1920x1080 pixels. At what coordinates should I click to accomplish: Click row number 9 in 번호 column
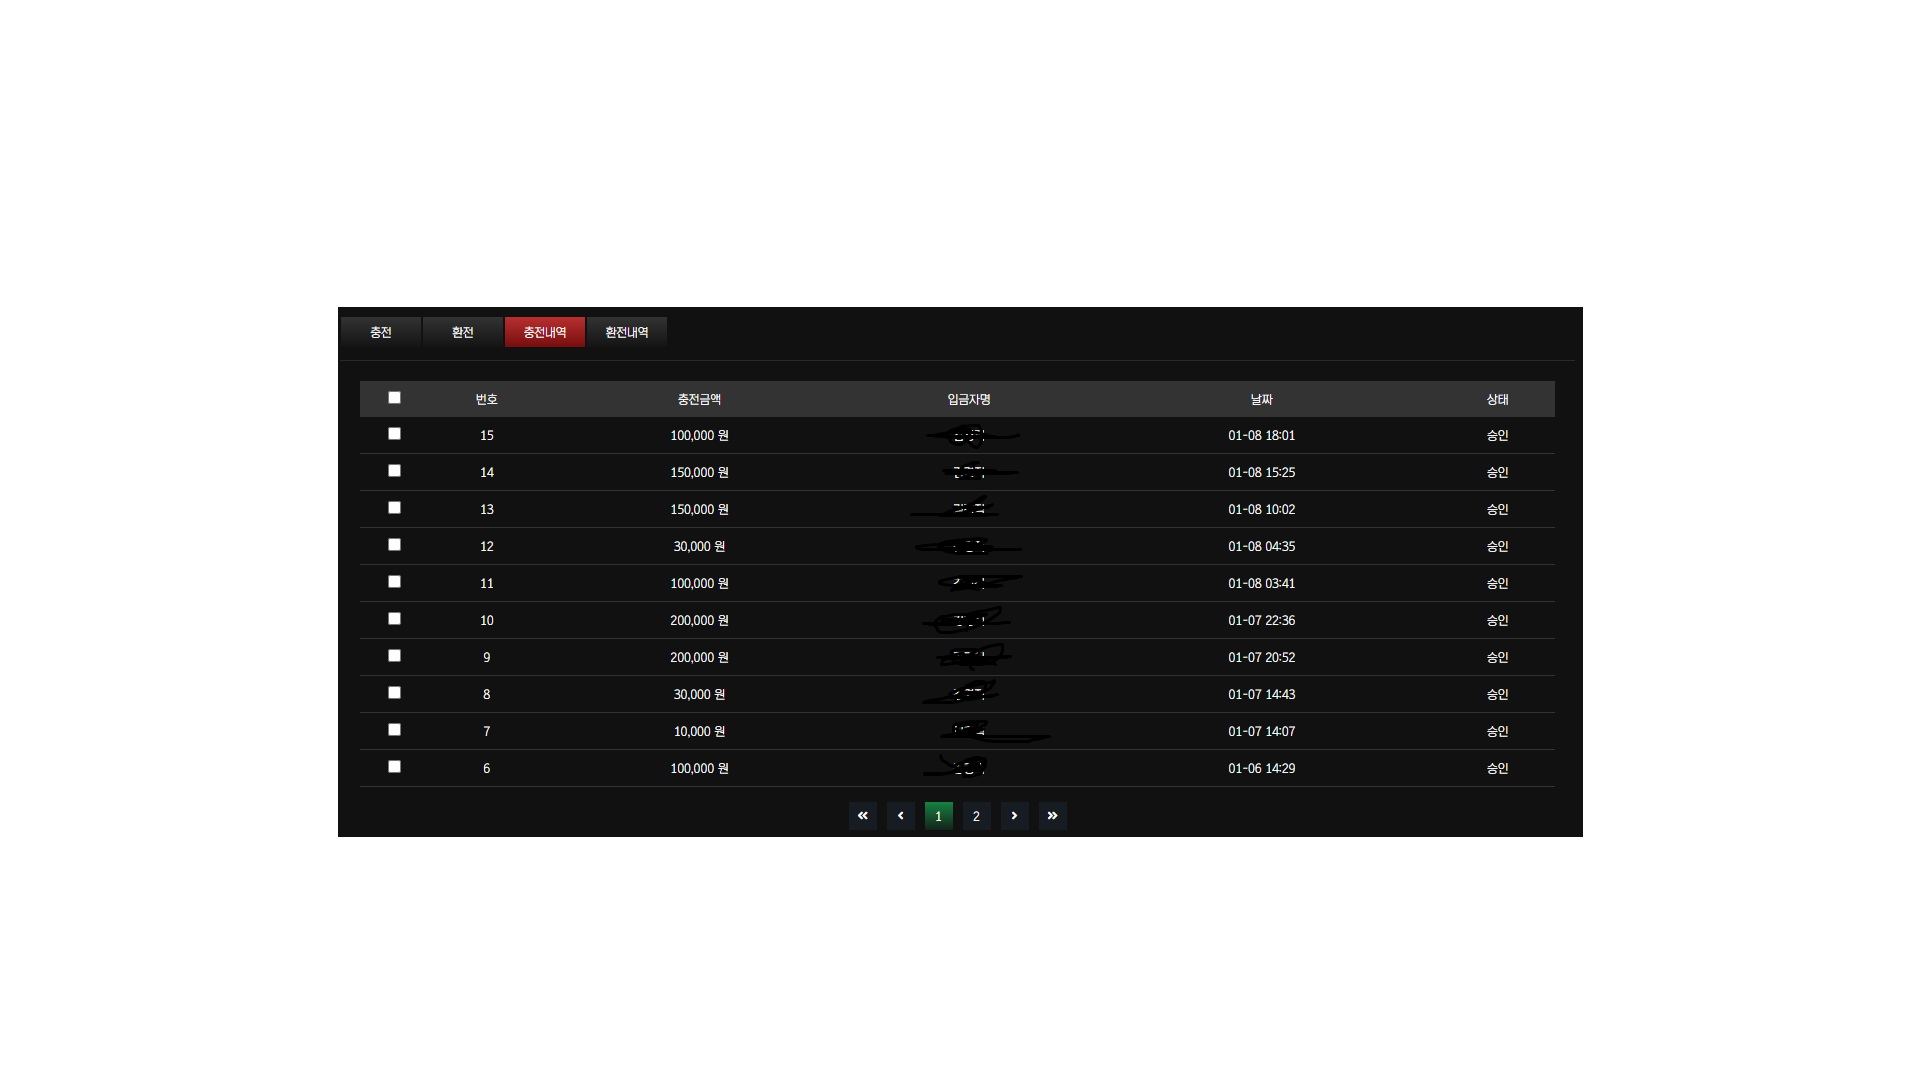[x=487, y=657]
